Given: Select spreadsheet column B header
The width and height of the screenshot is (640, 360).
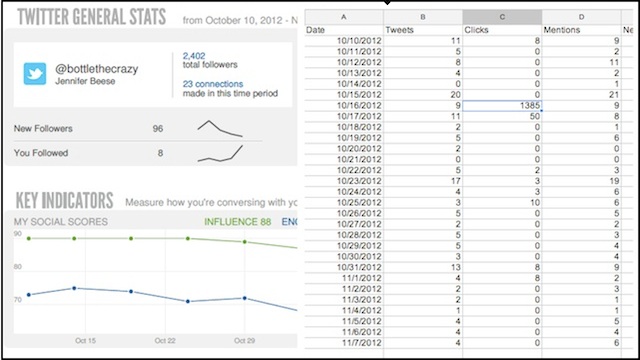Looking at the screenshot, I should tap(423, 17).
